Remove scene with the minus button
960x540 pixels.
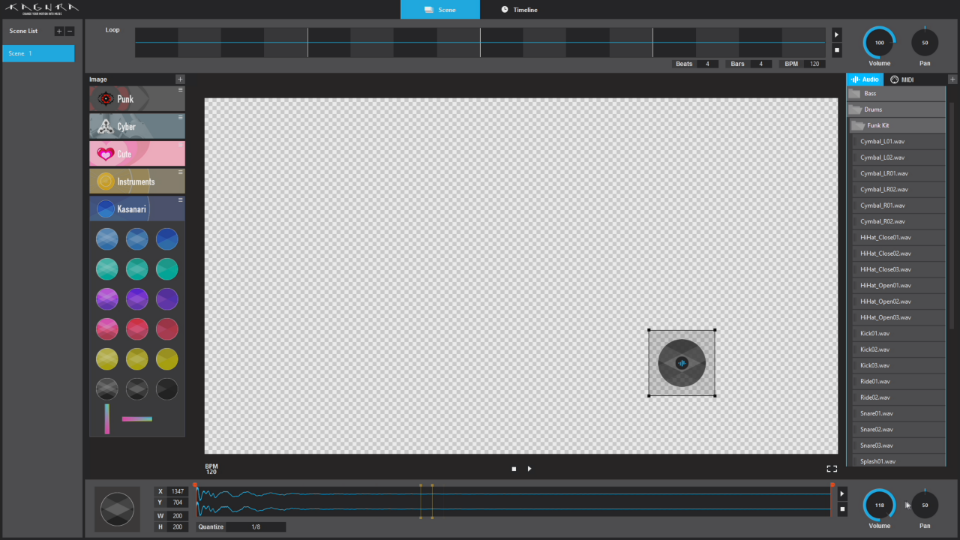pyautogui.click(x=70, y=31)
